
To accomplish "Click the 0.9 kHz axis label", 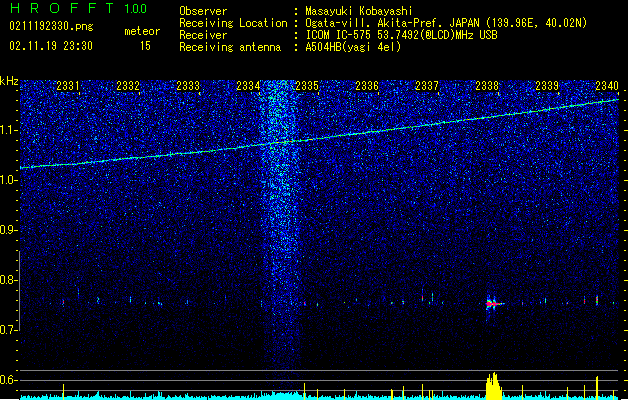I will pos(9,230).
